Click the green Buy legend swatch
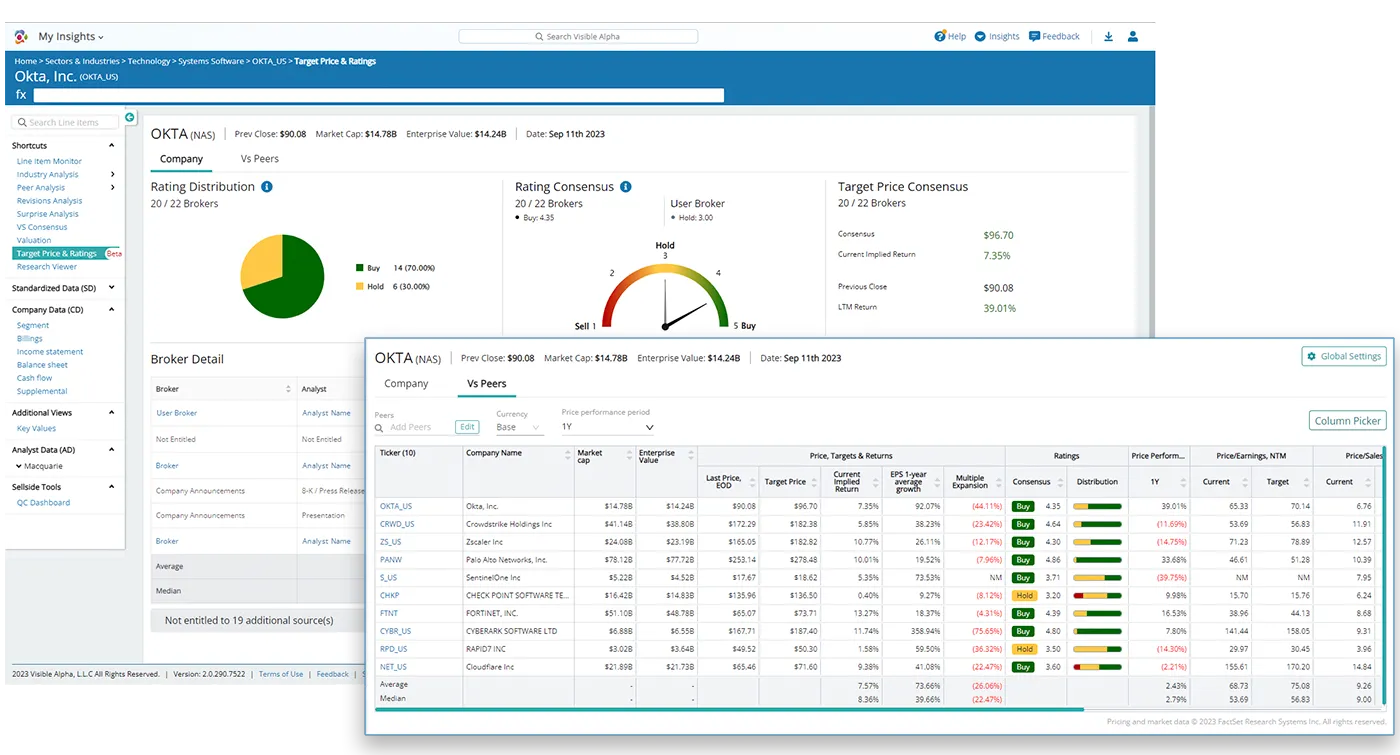 point(360,268)
